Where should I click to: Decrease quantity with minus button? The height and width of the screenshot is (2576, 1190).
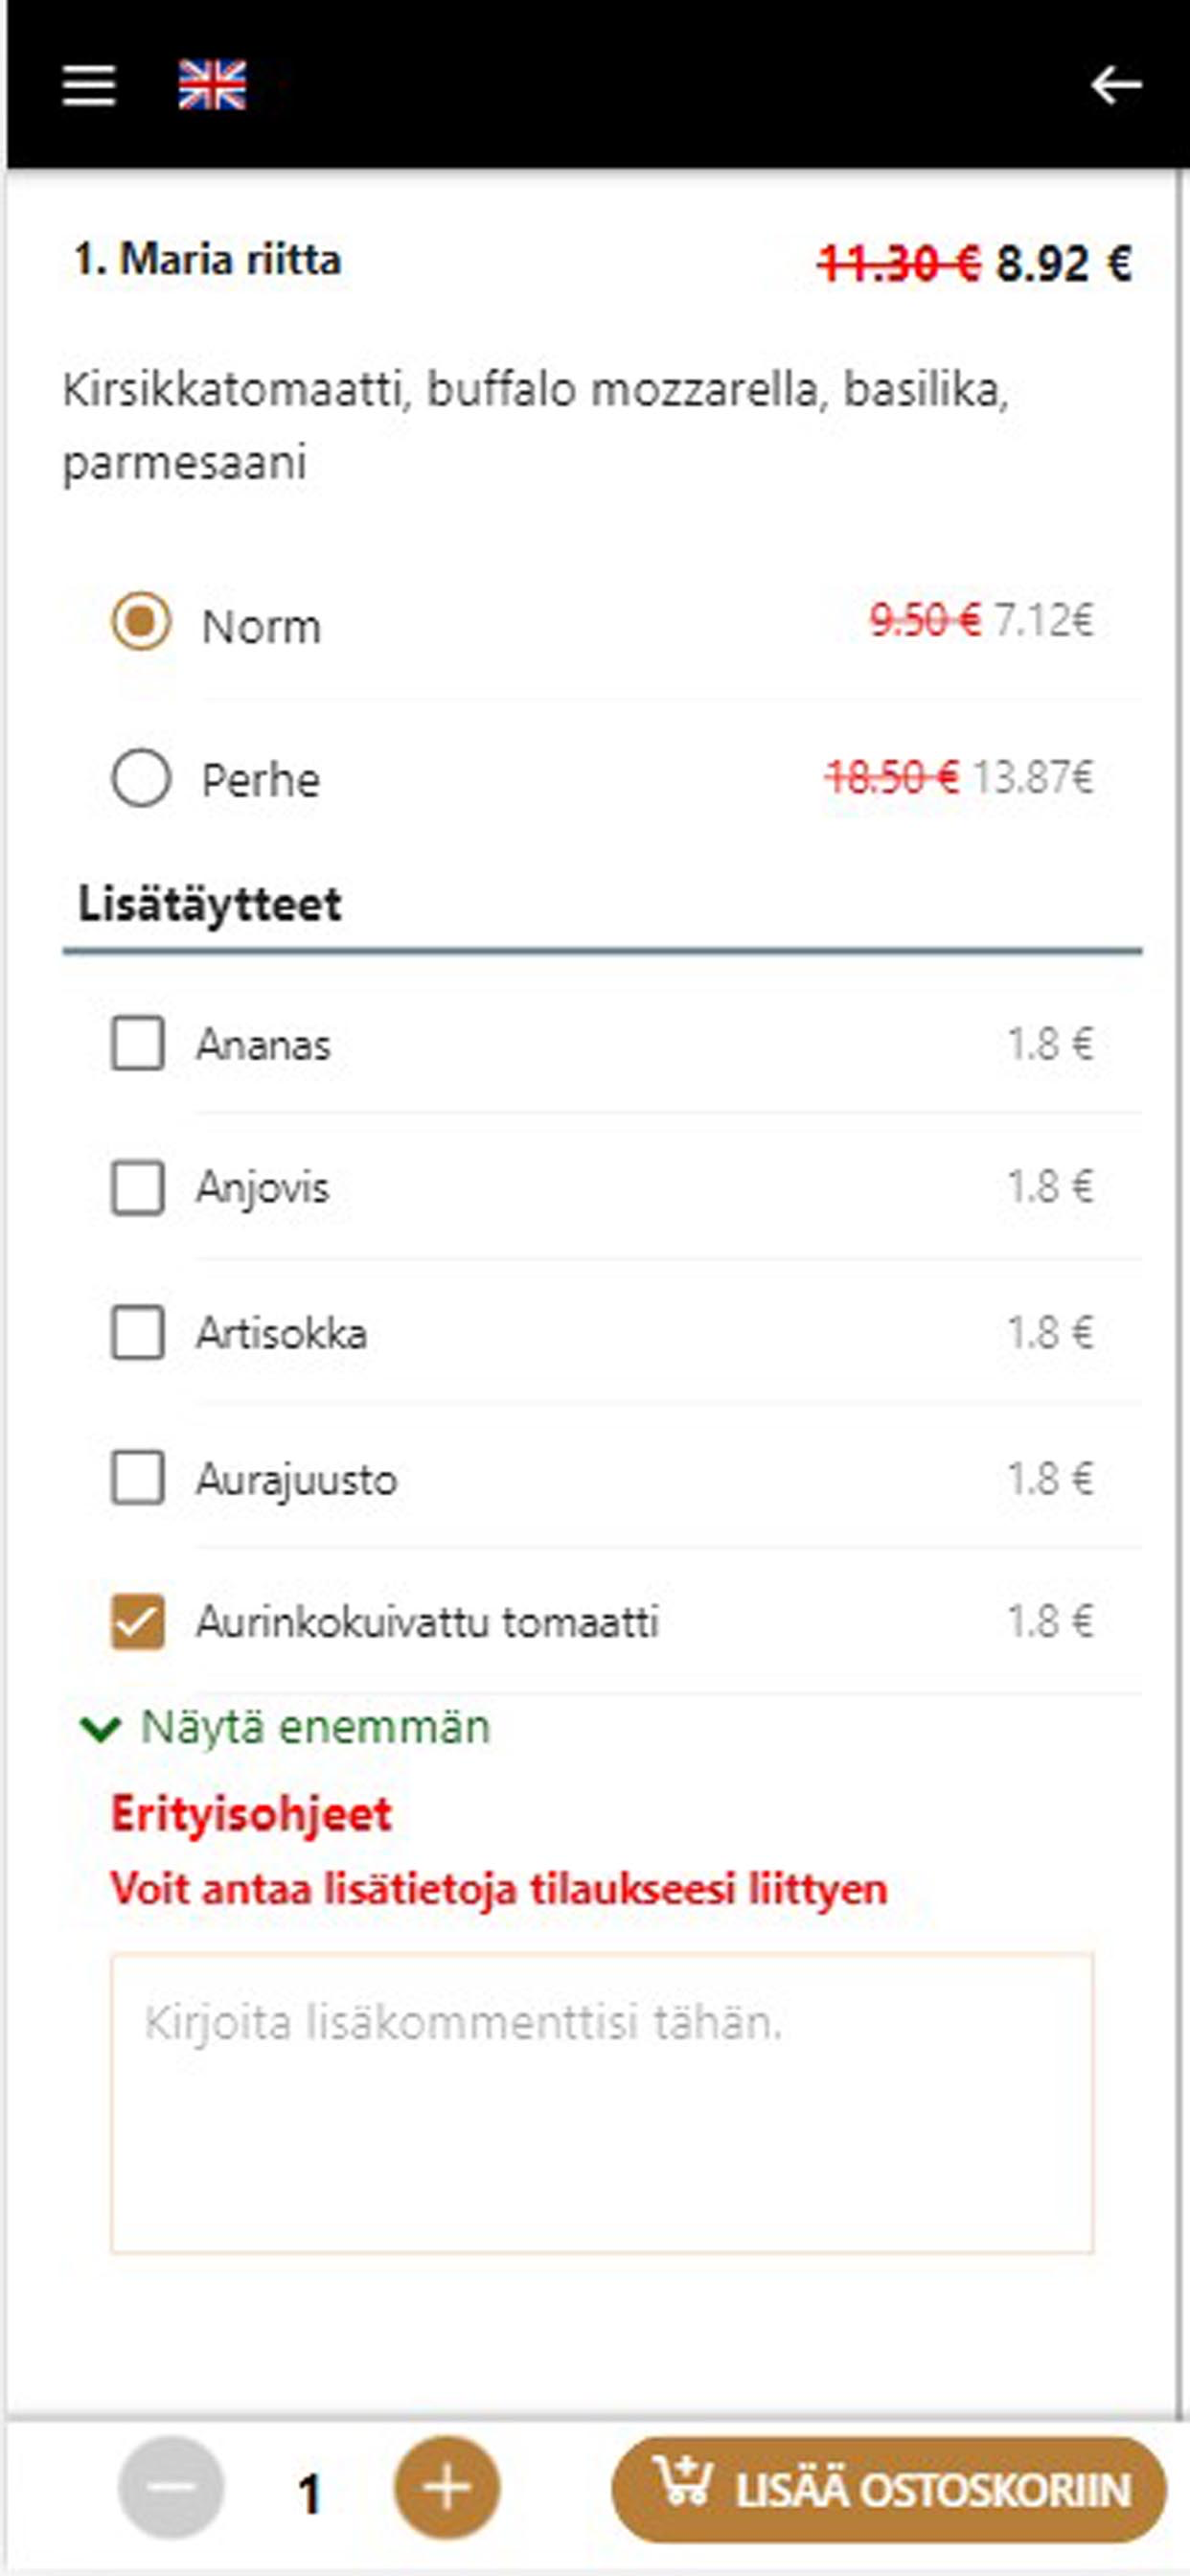[x=171, y=2488]
